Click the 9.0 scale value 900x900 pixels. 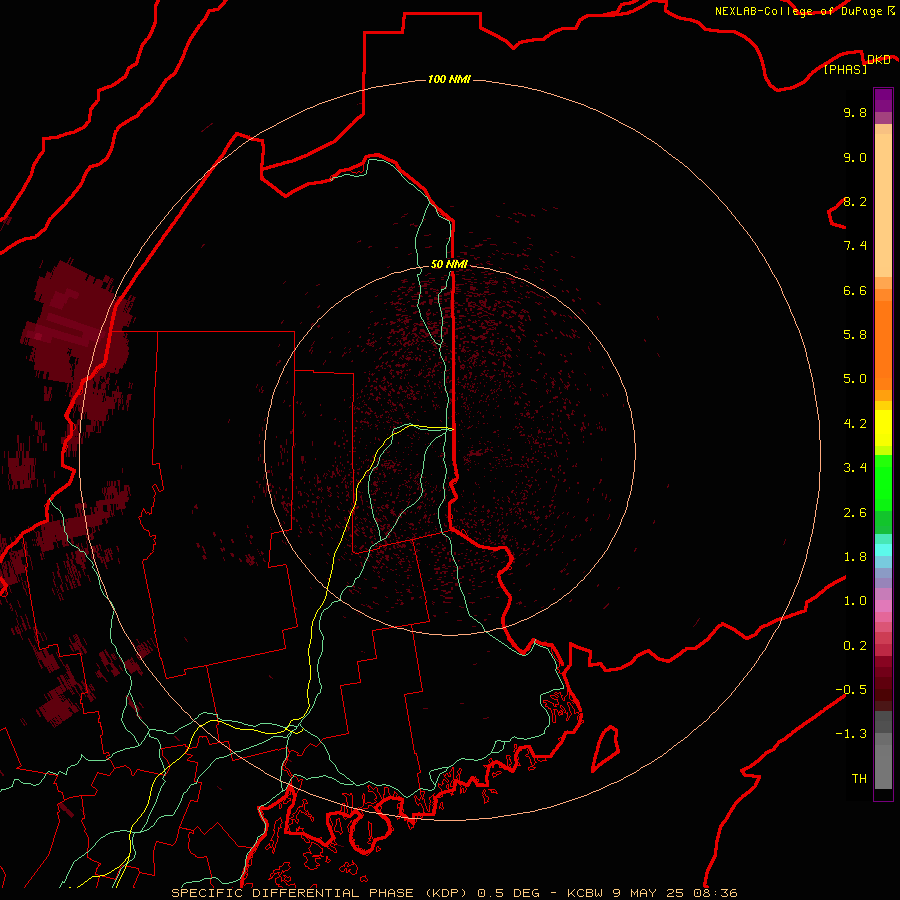(x=855, y=157)
